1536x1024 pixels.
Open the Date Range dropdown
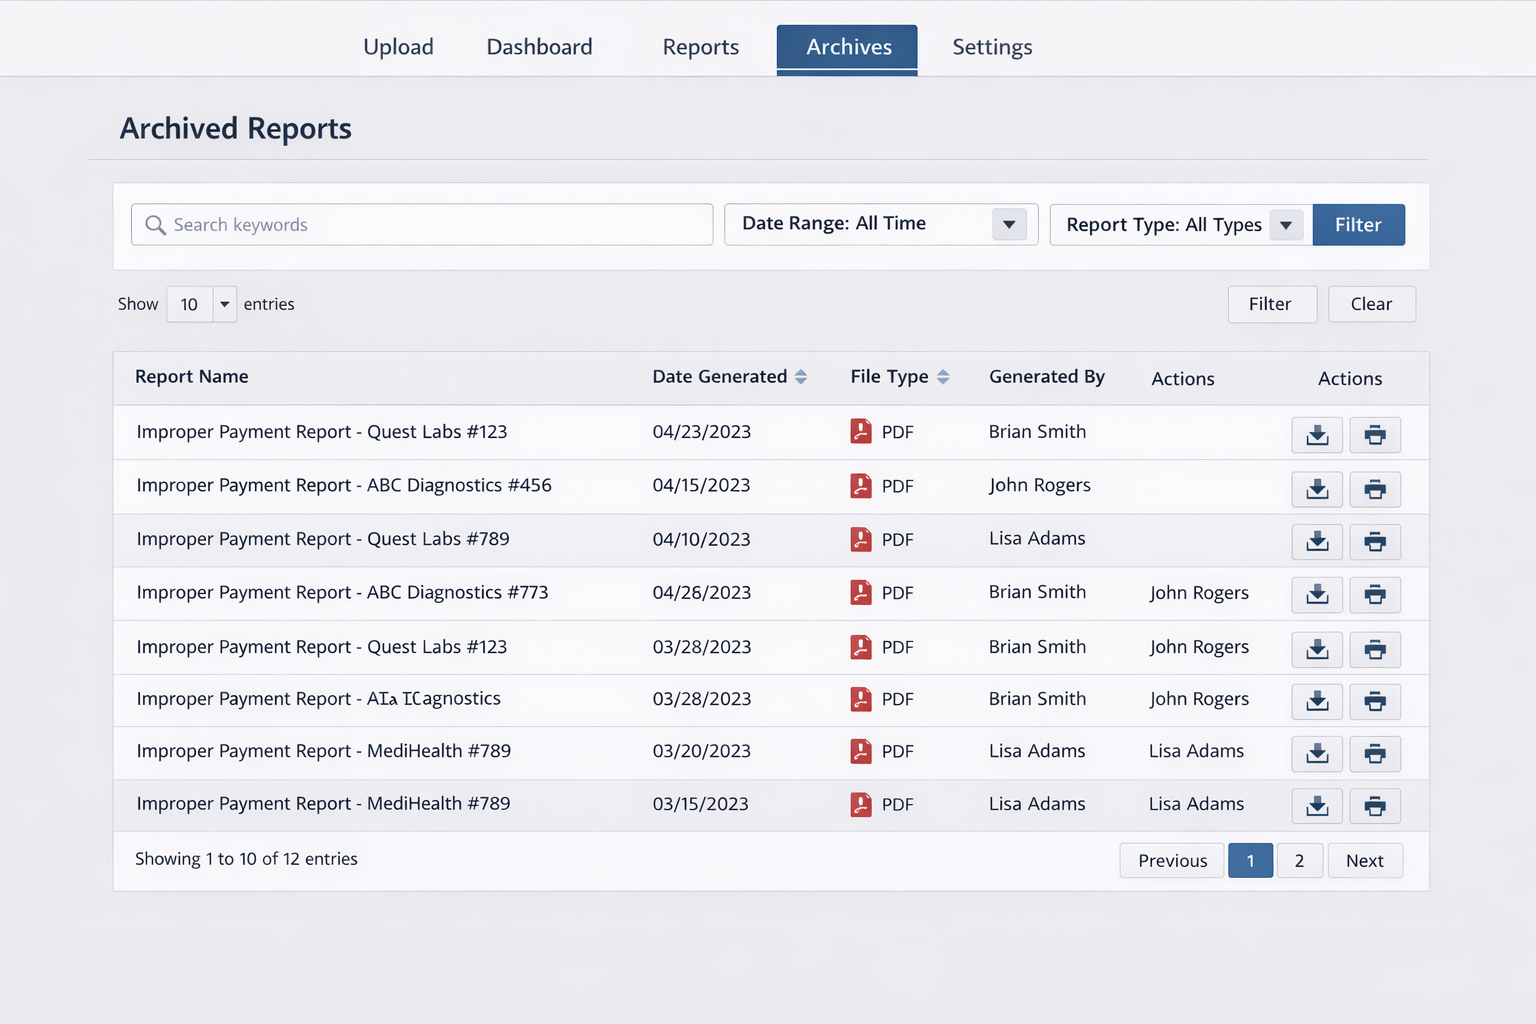[x=1009, y=225]
